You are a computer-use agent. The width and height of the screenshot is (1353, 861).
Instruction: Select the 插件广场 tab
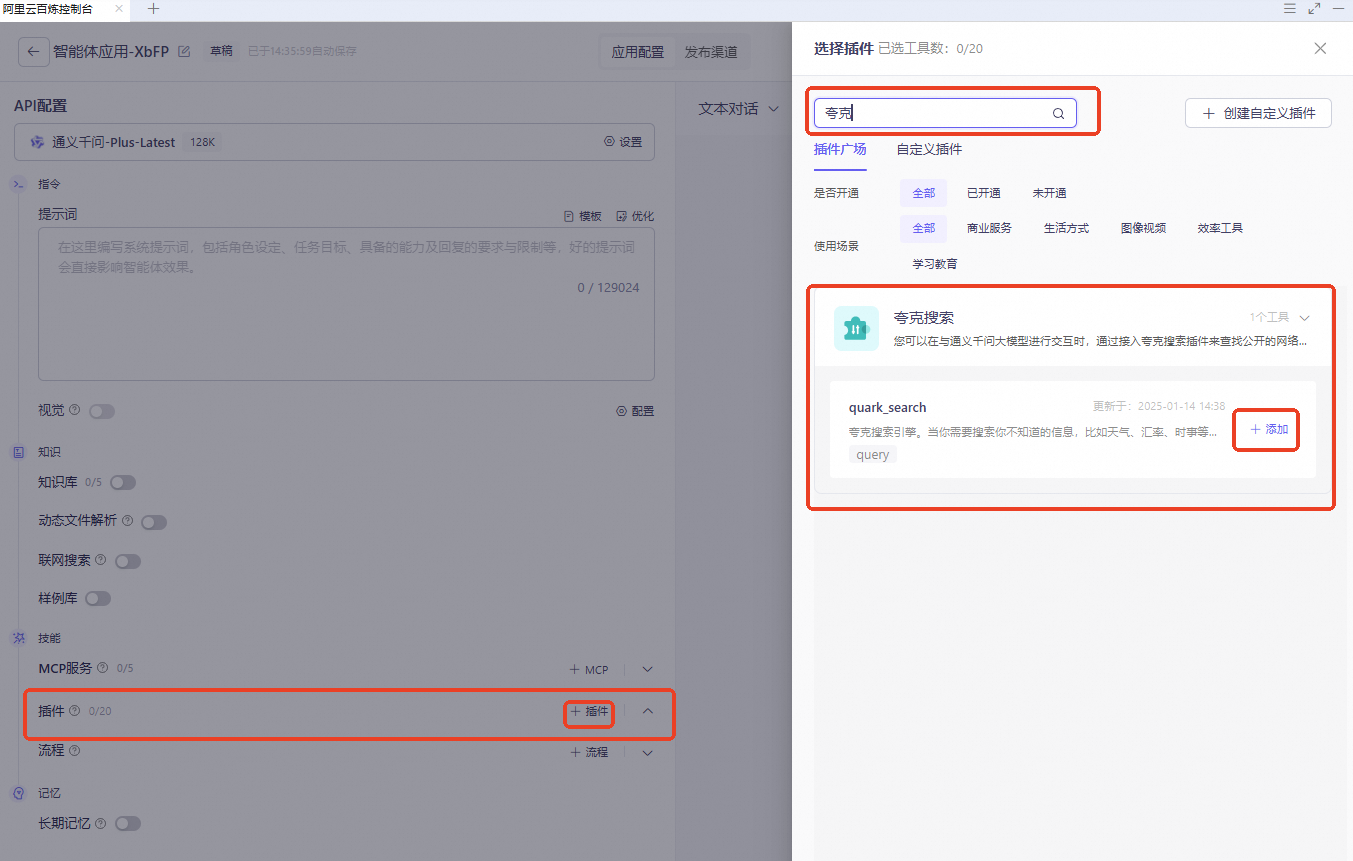[x=840, y=150]
